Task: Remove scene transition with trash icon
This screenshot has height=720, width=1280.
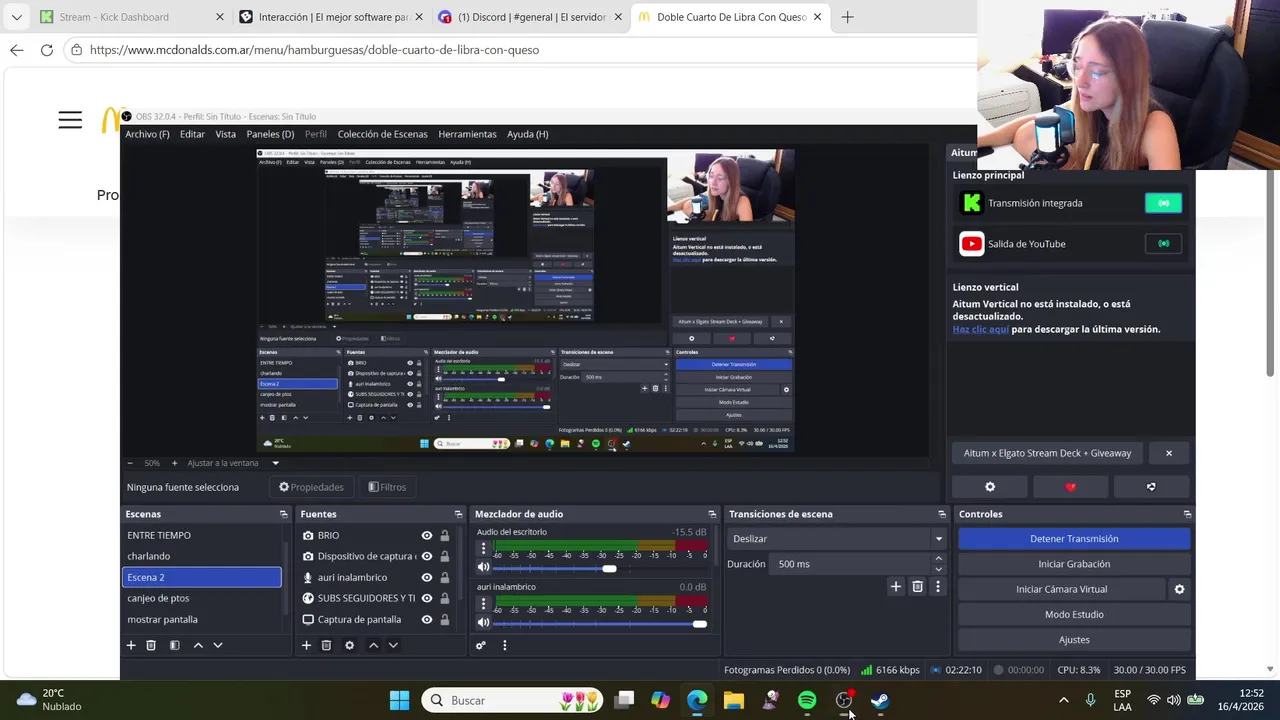Action: pos(917,587)
